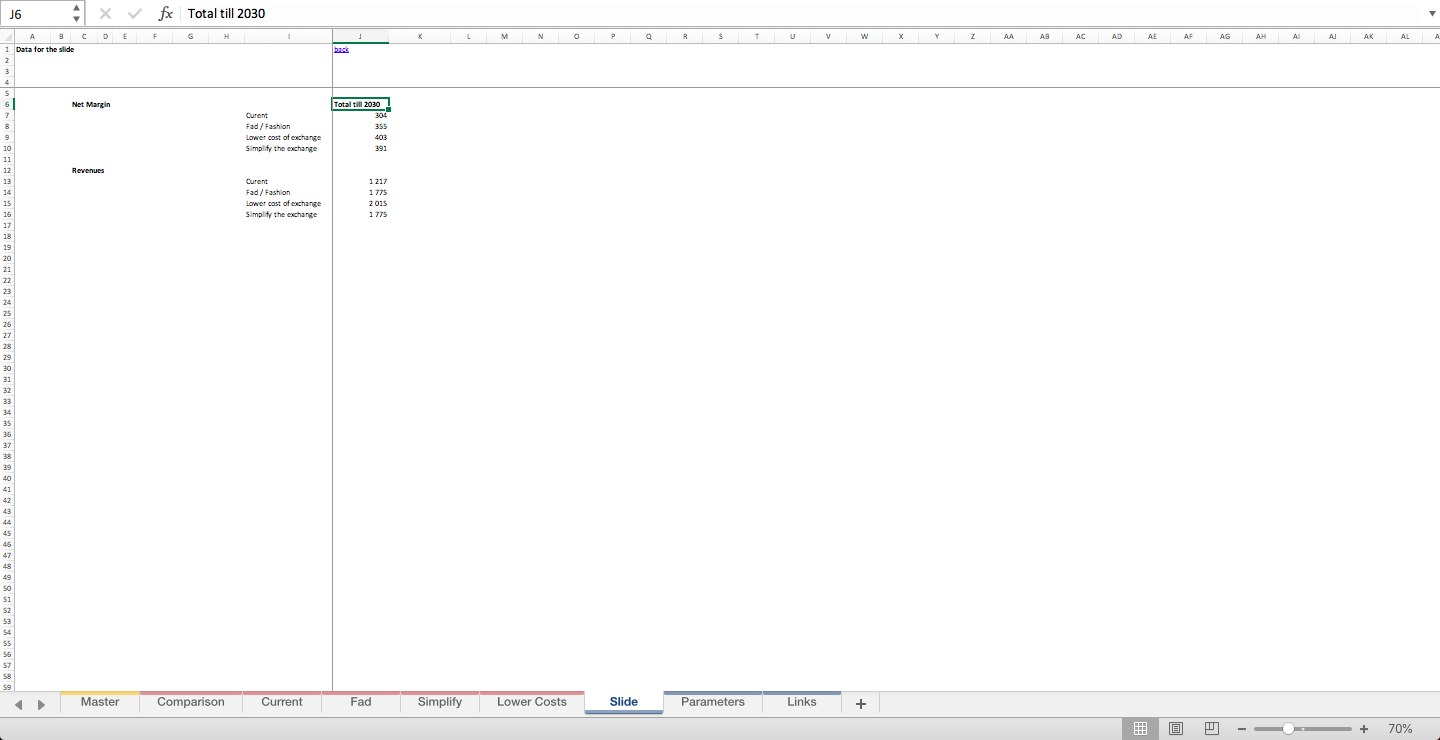1440x740 pixels.
Task: Open the Comparison sheet
Action: point(190,702)
